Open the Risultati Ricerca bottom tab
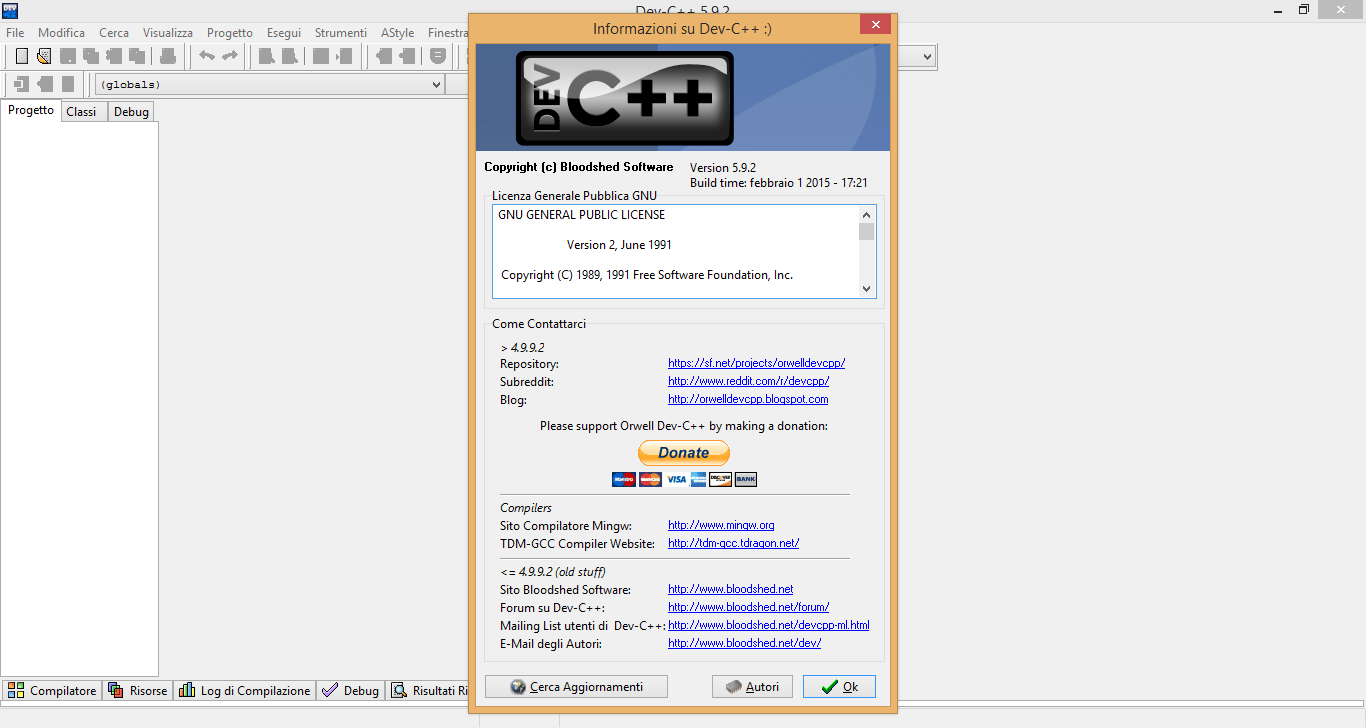The width and height of the screenshot is (1366, 728). [429, 690]
